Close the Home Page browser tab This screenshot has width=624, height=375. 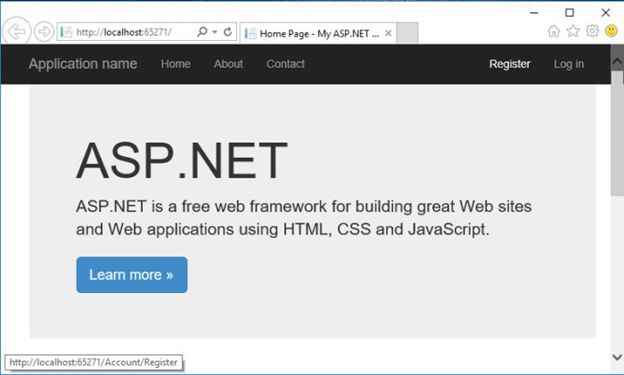388,33
